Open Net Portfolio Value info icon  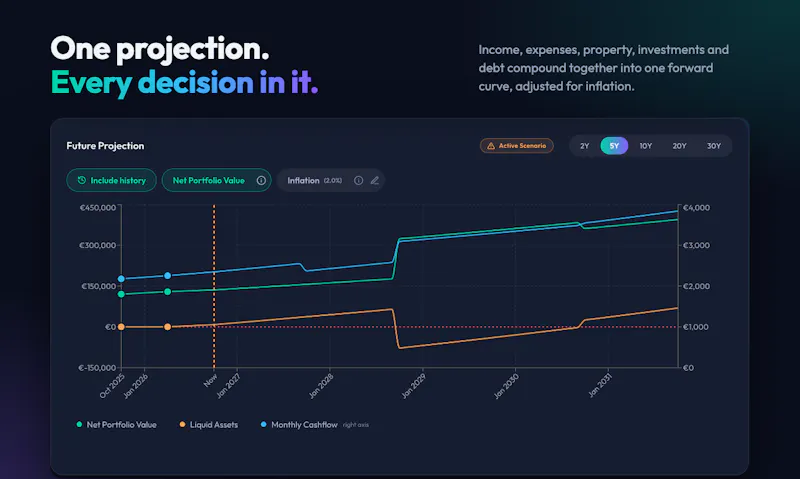(x=261, y=180)
